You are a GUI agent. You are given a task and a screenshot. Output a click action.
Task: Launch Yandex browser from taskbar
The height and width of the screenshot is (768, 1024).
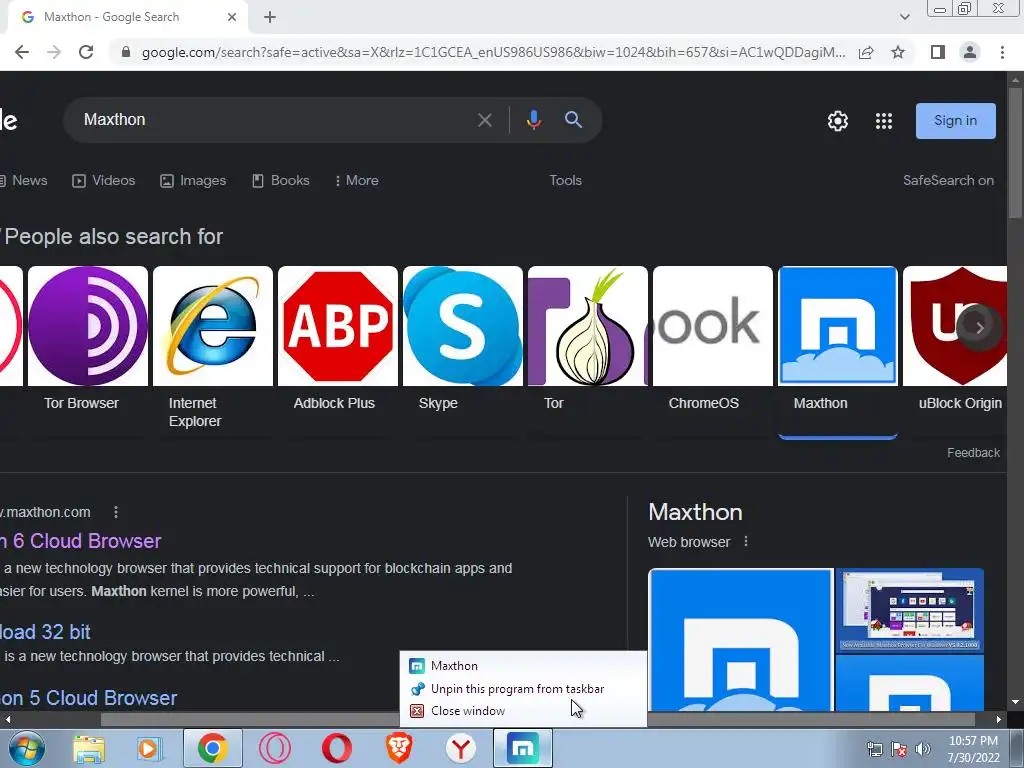[461, 748]
